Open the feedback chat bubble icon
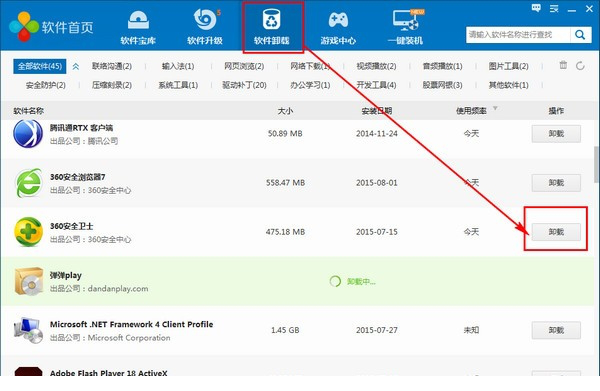 (536, 8)
